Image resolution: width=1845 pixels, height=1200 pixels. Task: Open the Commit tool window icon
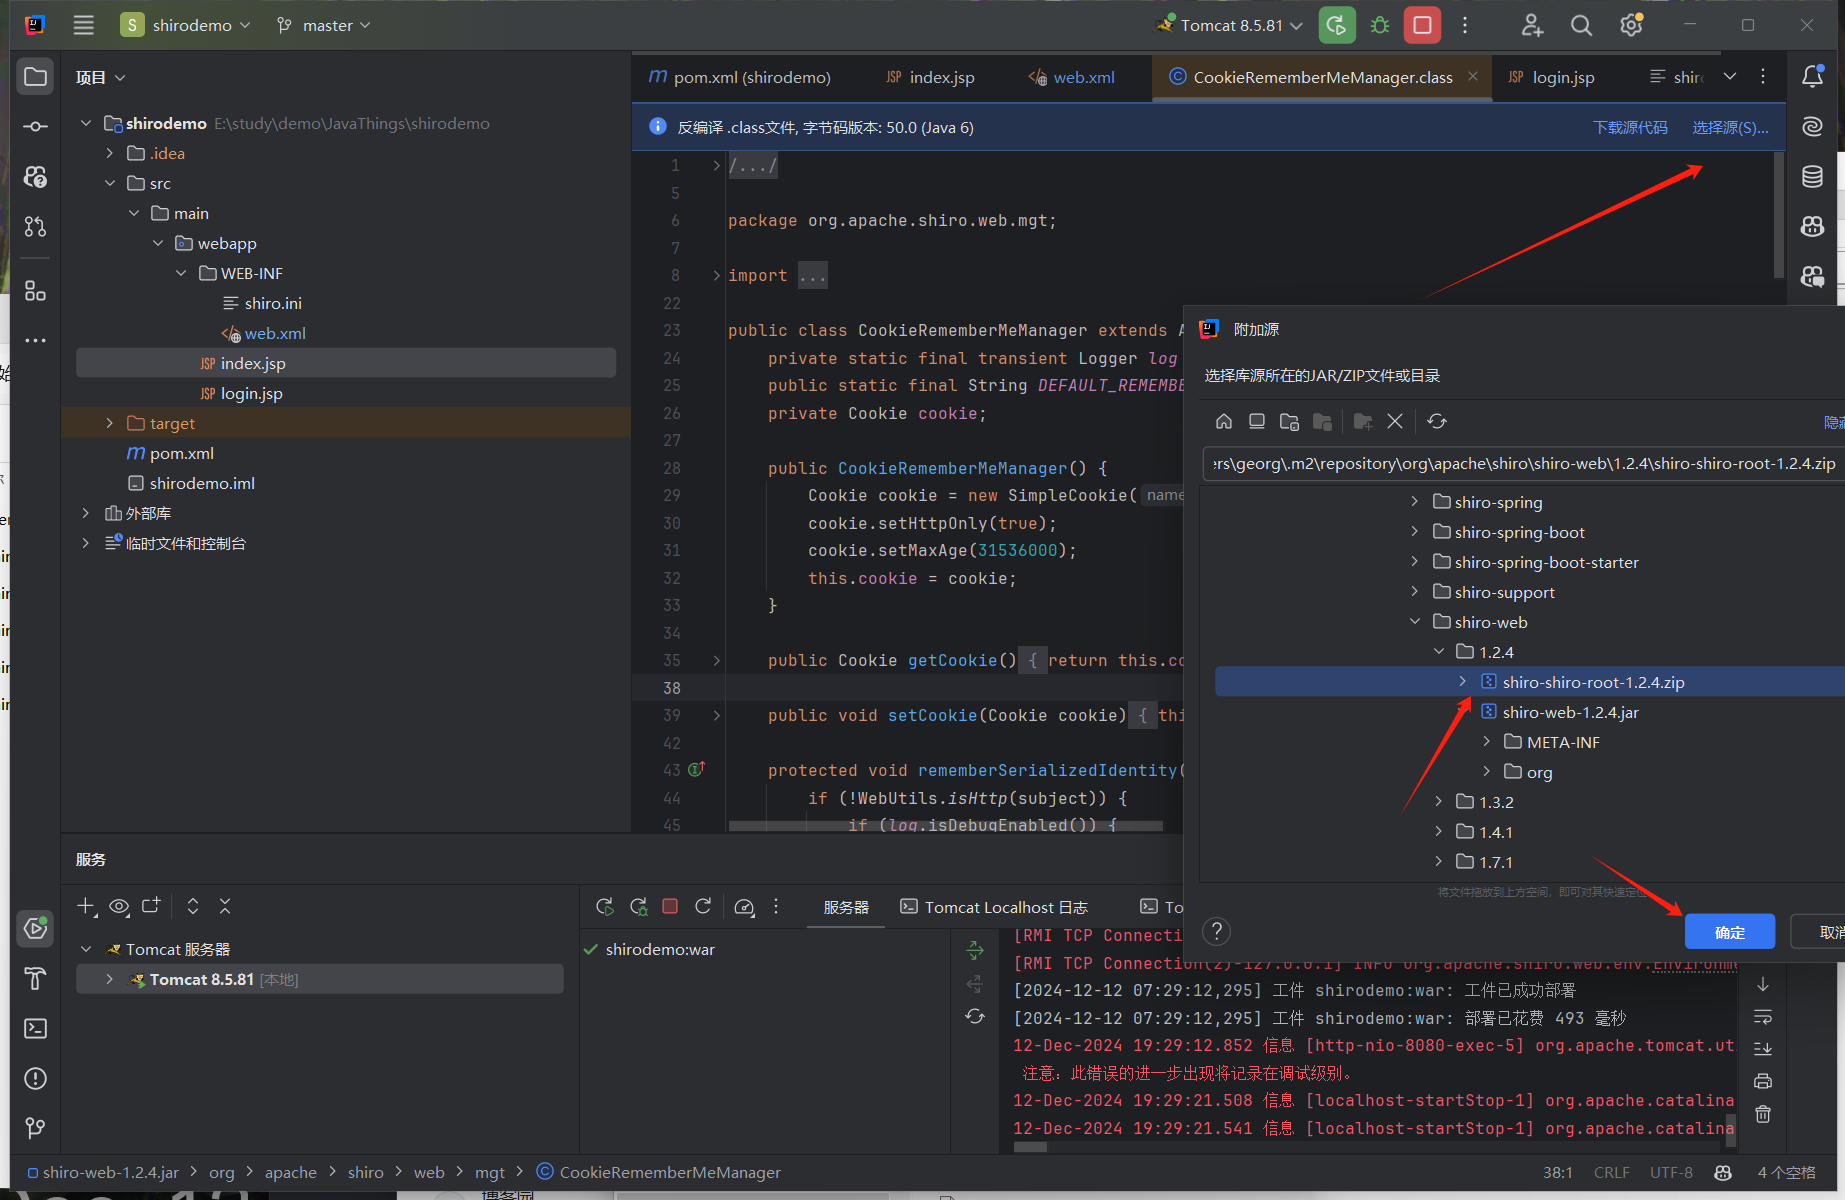click(x=35, y=126)
